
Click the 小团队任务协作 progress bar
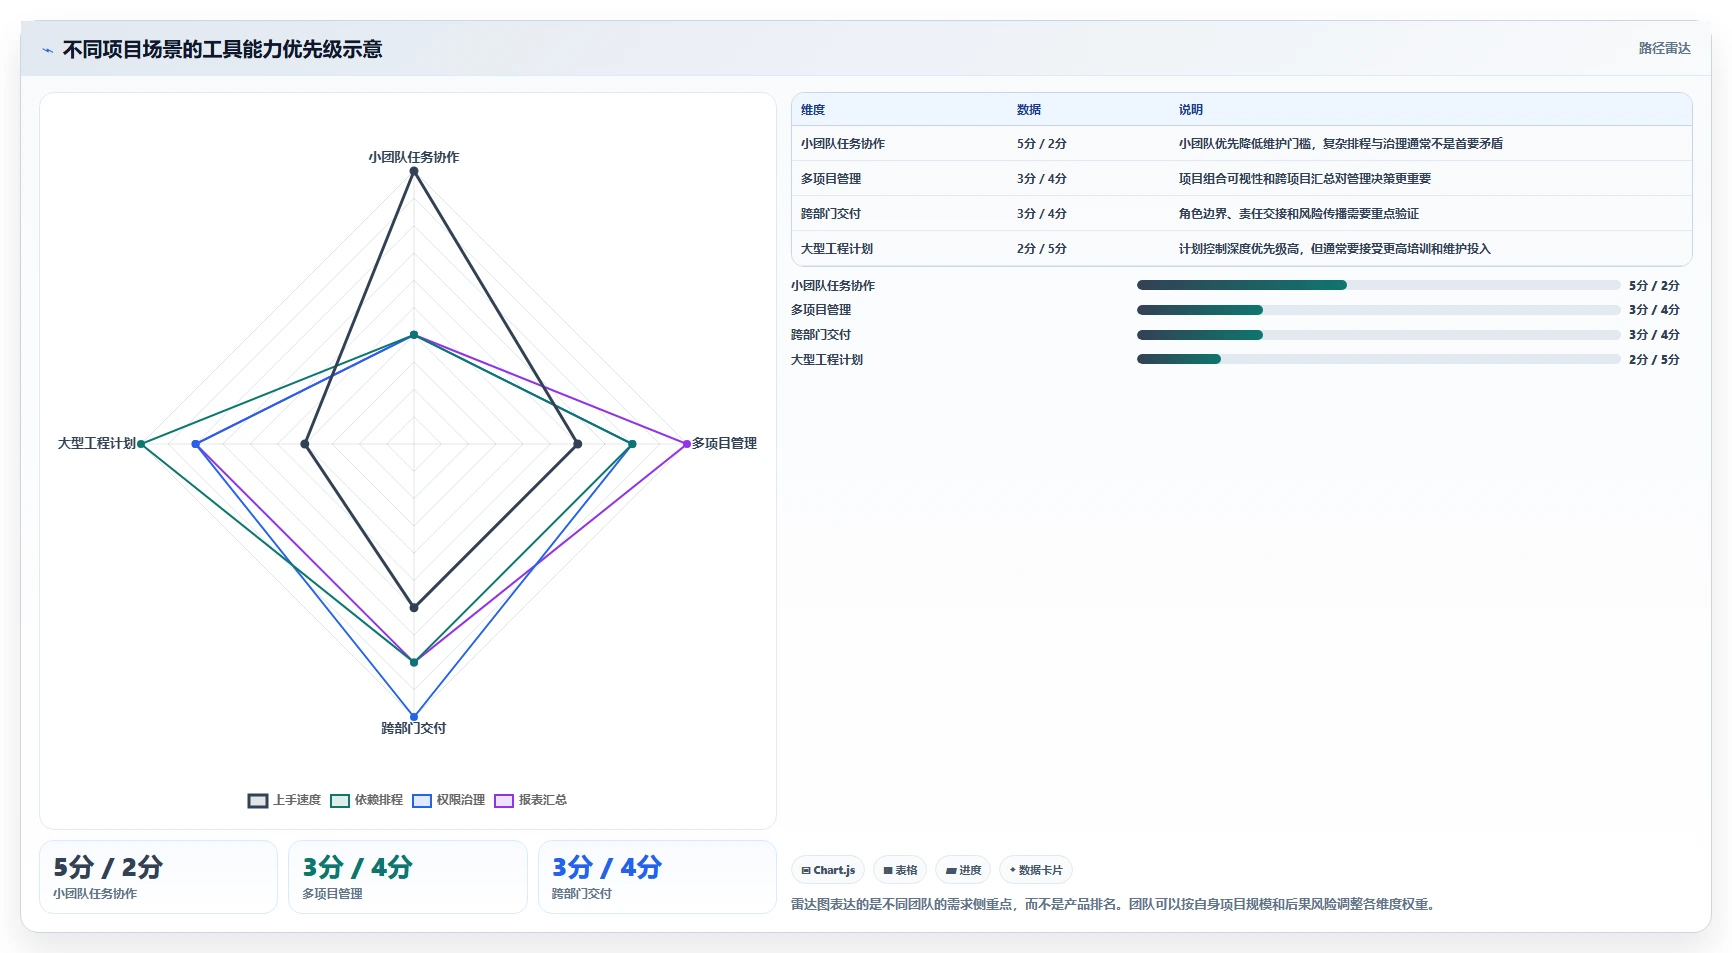(1378, 285)
